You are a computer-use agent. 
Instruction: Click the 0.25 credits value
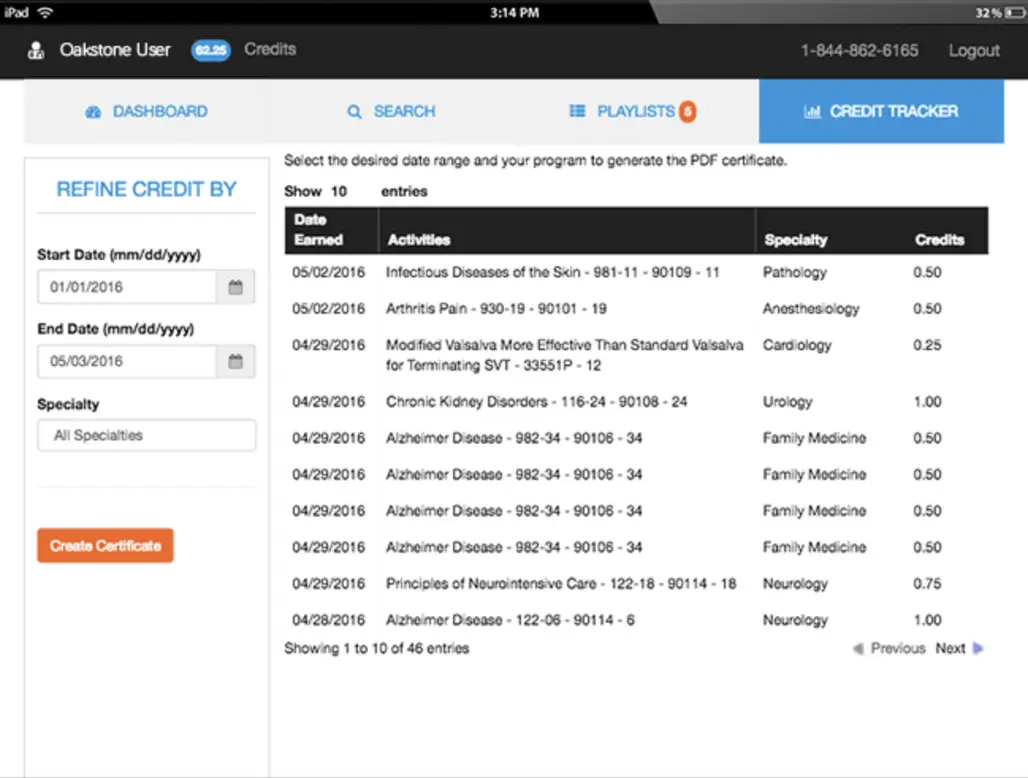927,345
